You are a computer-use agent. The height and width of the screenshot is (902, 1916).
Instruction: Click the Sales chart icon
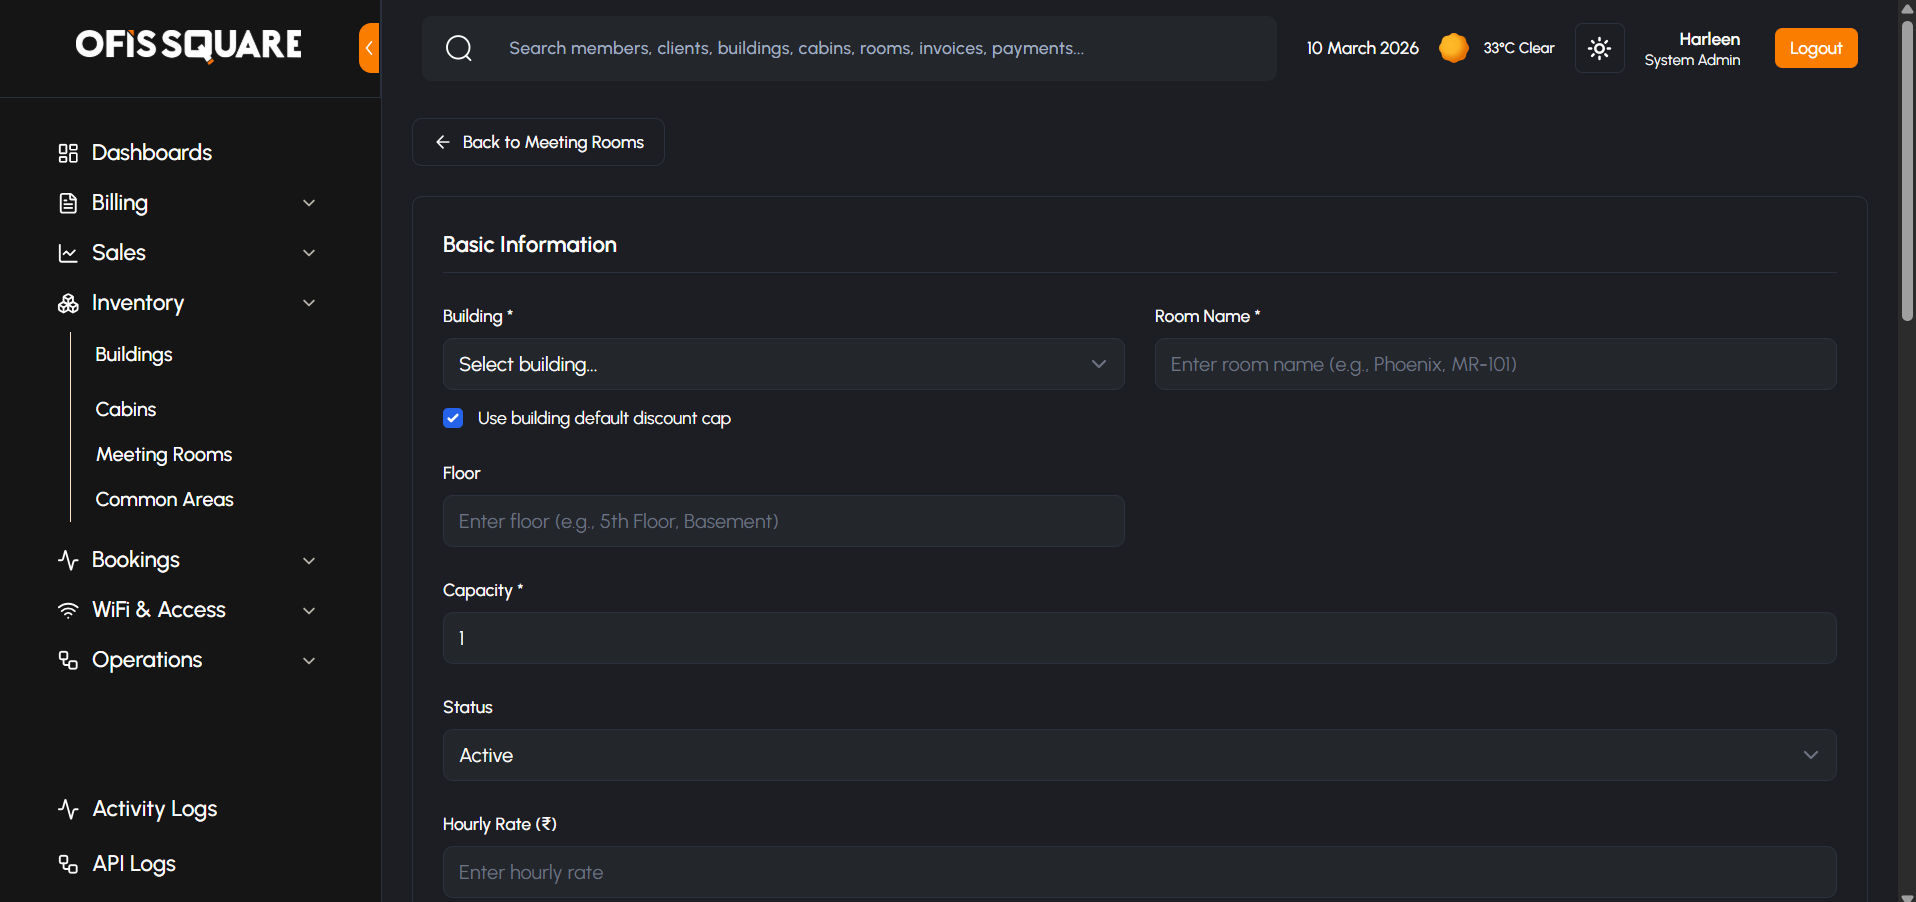click(x=68, y=253)
